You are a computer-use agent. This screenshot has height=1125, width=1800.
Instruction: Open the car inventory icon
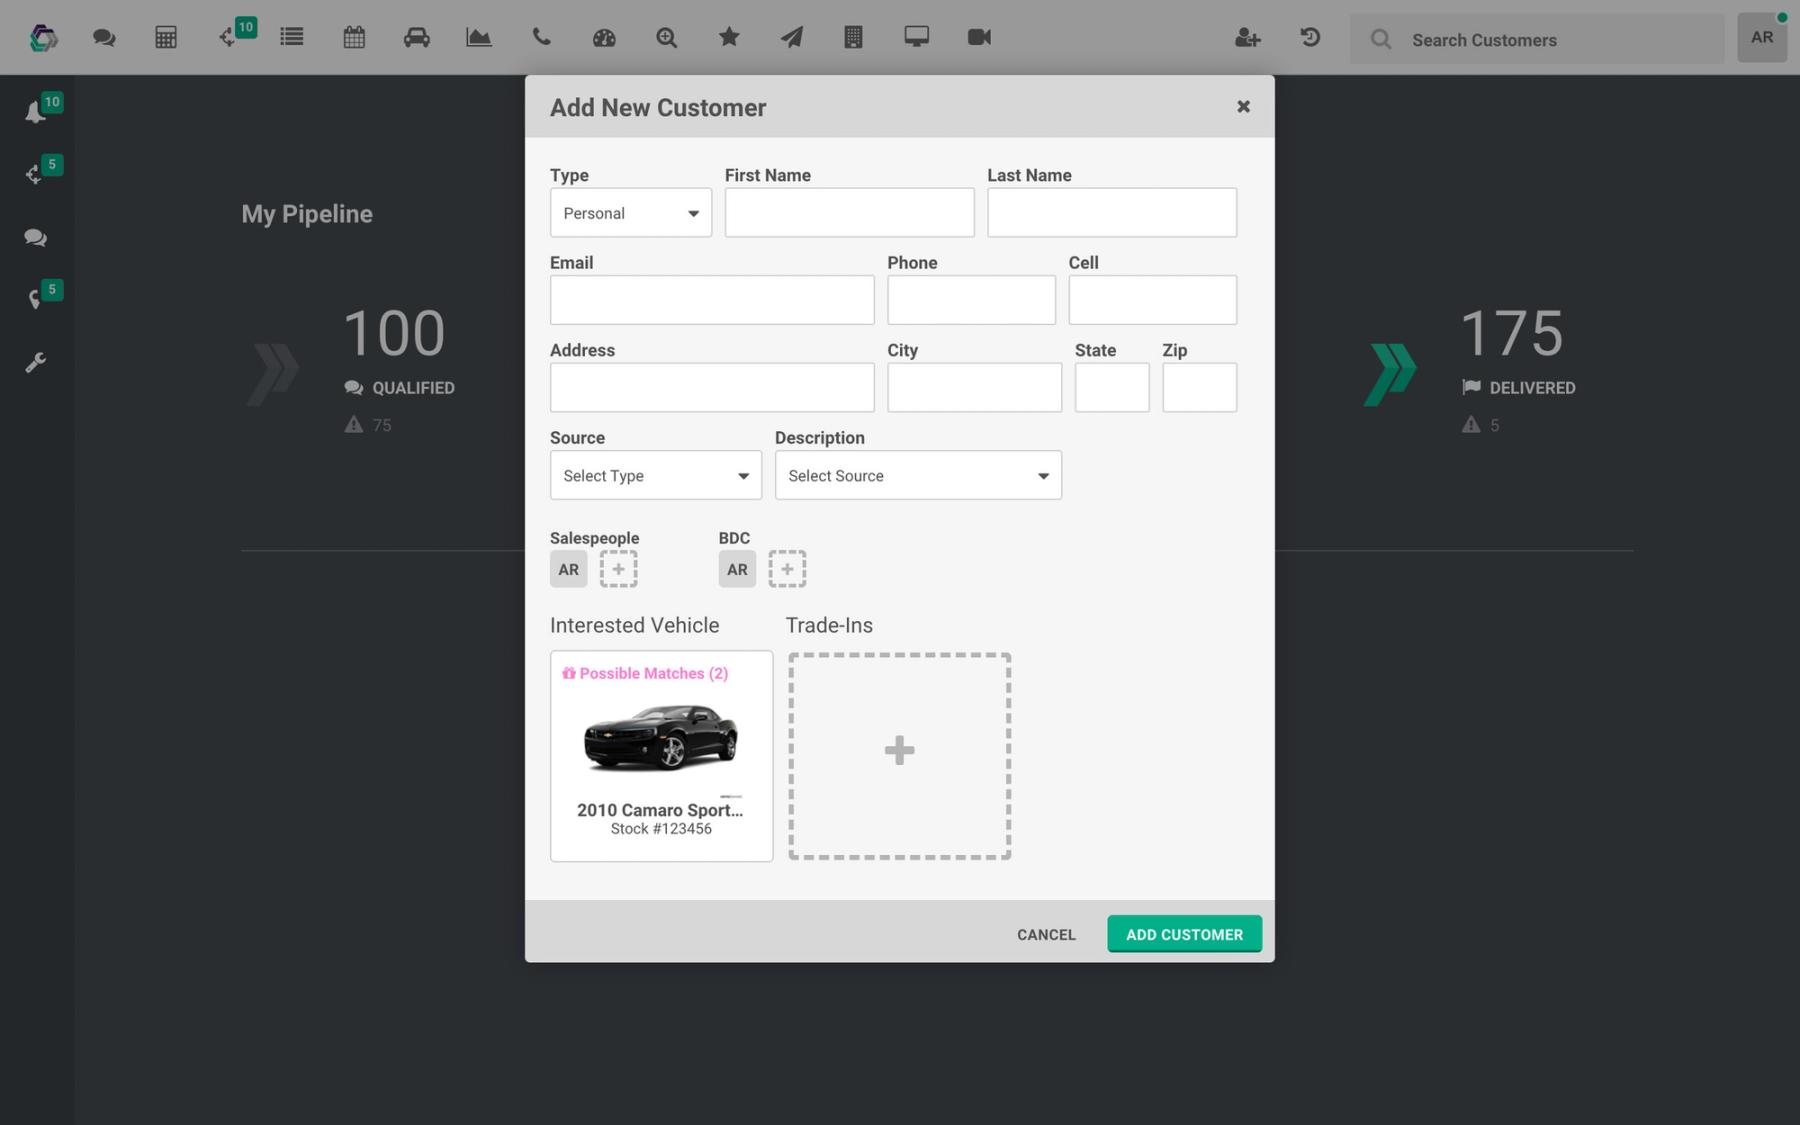pyautogui.click(x=417, y=38)
